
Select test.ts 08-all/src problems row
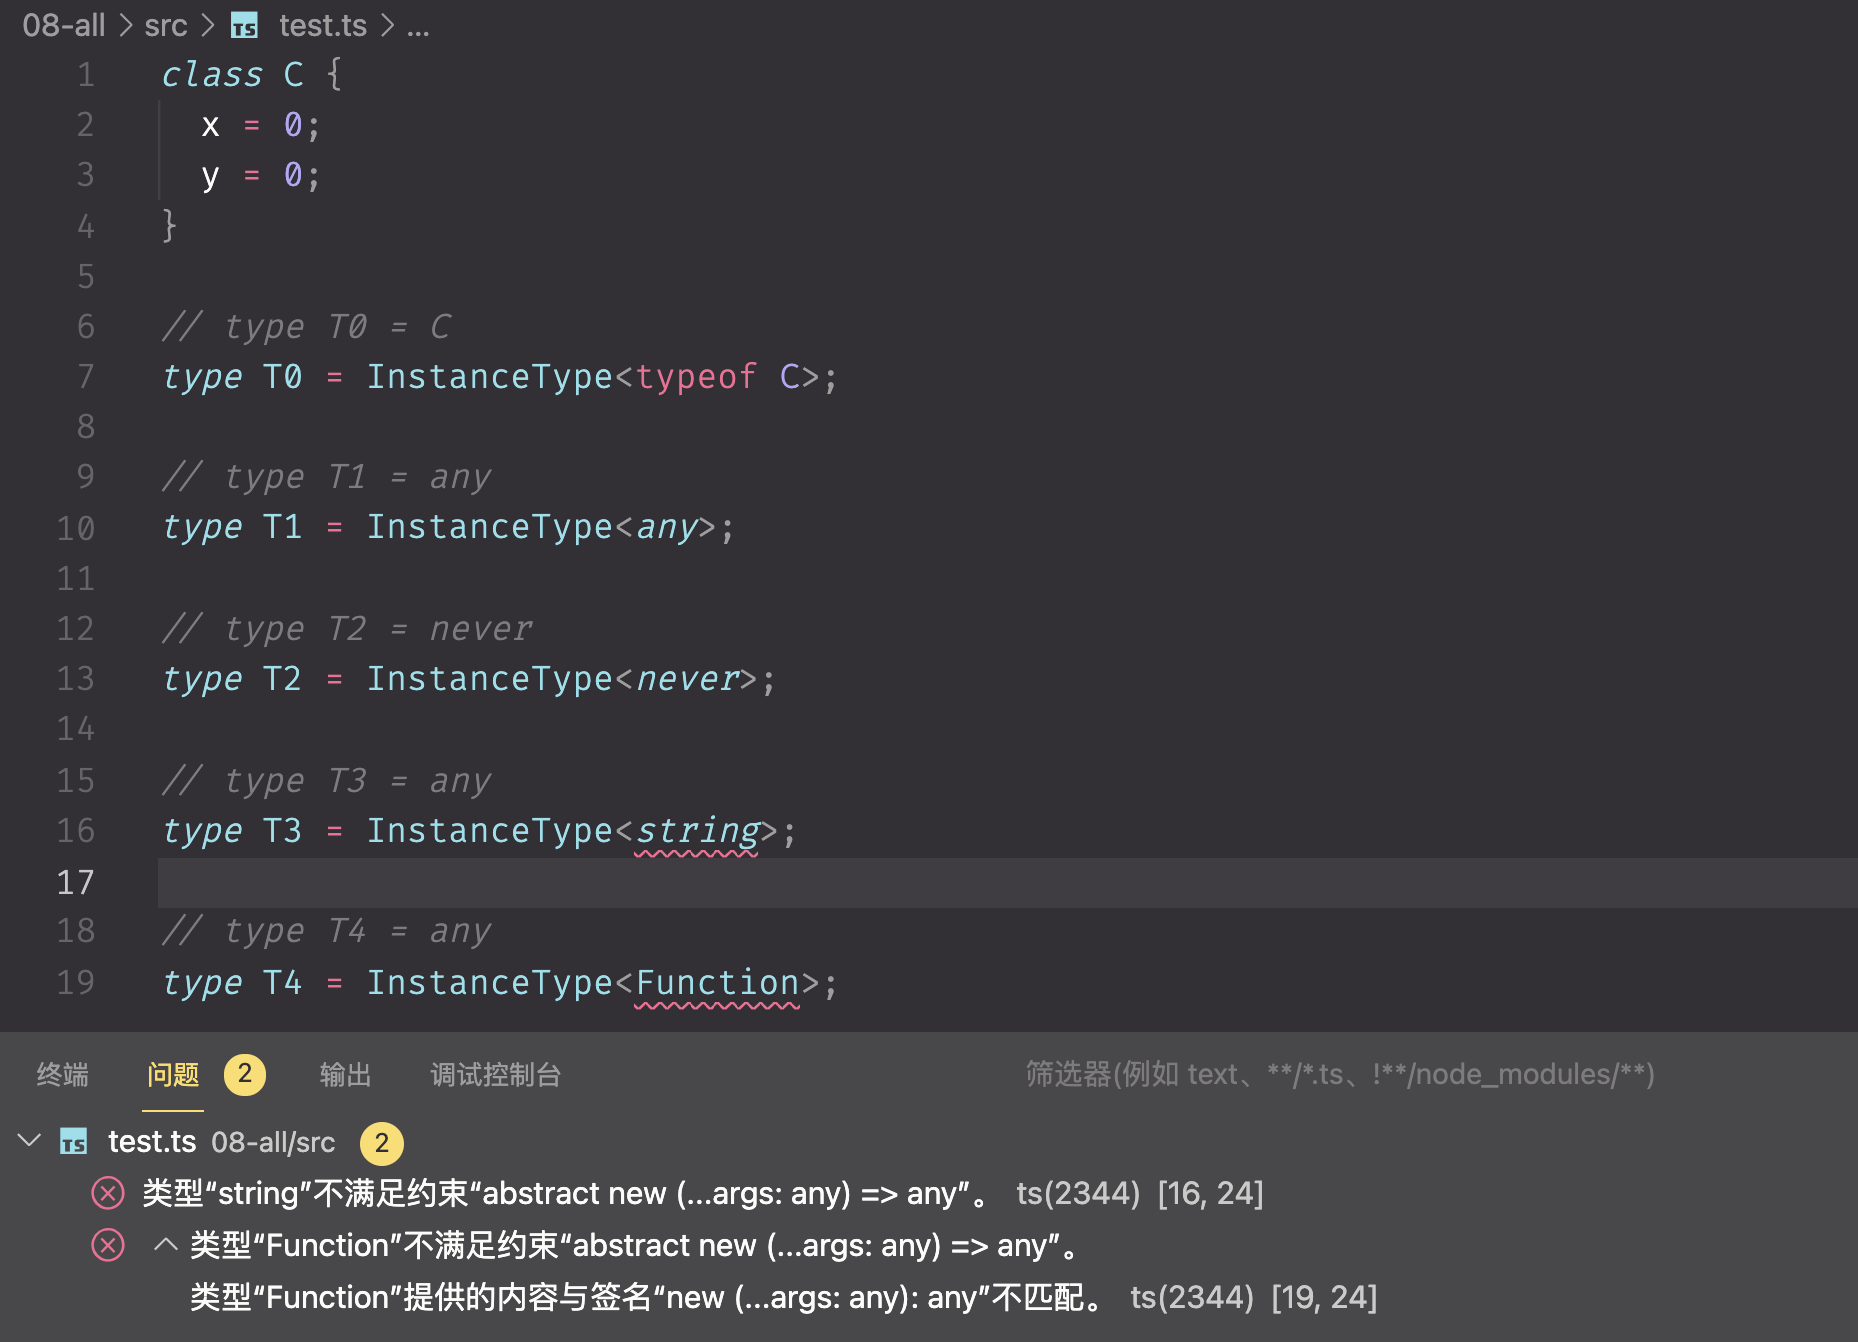pyautogui.click(x=929, y=1142)
